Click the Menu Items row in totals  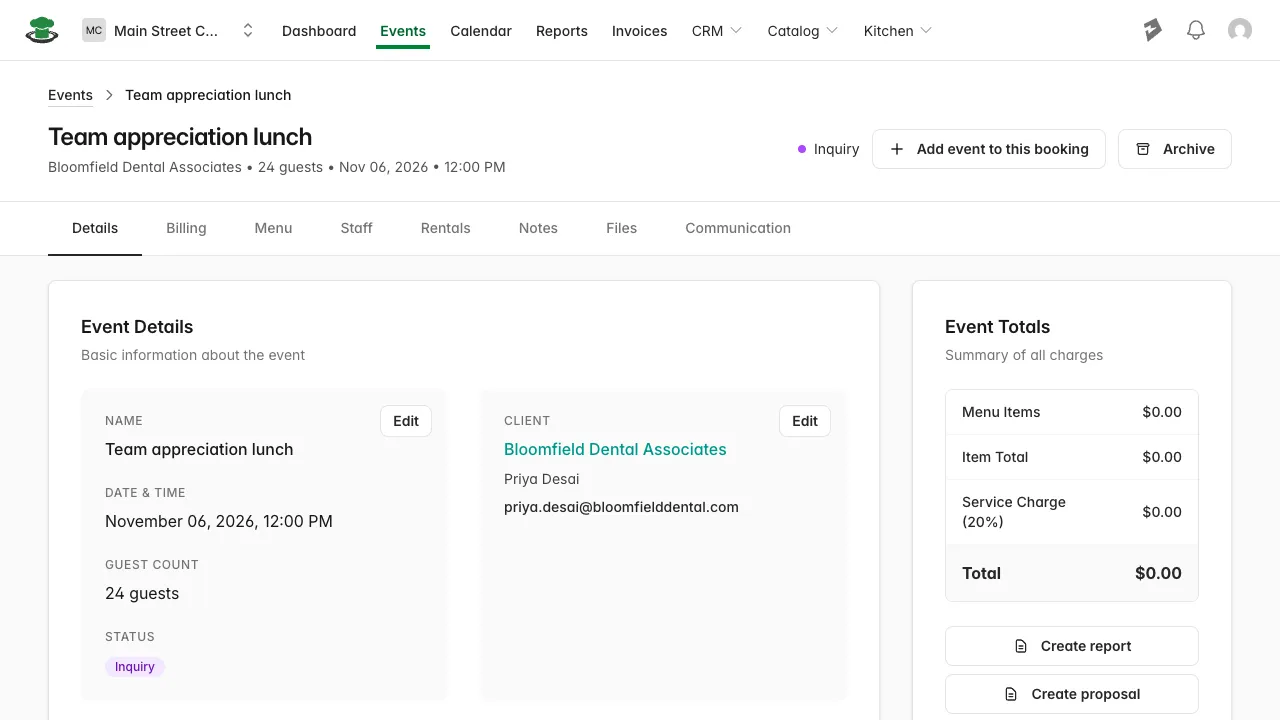(1072, 412)
